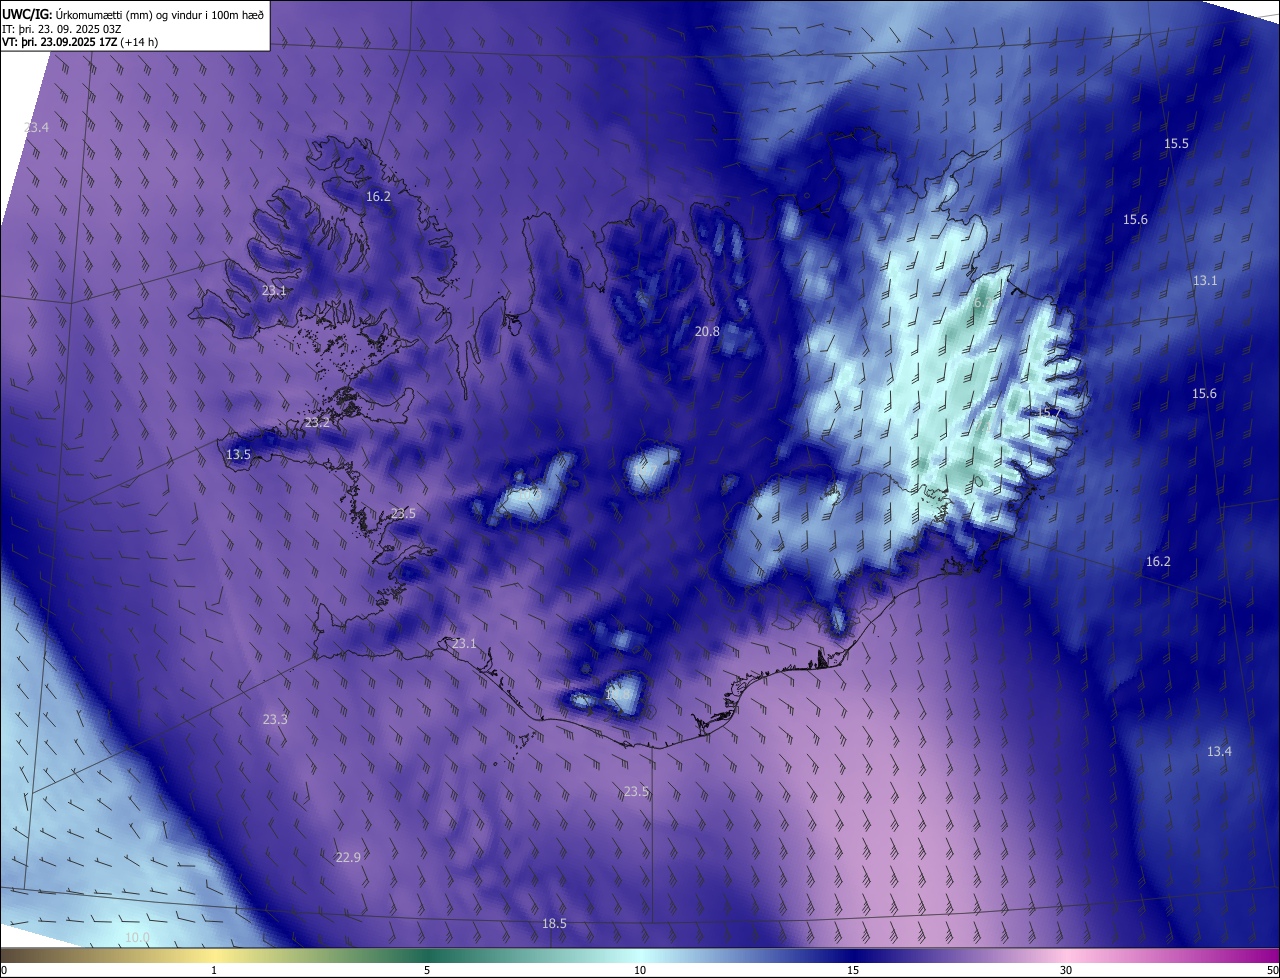The width and height of the screenshot is (1280, 978).
Task: Click the '13.5' value near the western peninsula
Action: (x=238, y=454)
